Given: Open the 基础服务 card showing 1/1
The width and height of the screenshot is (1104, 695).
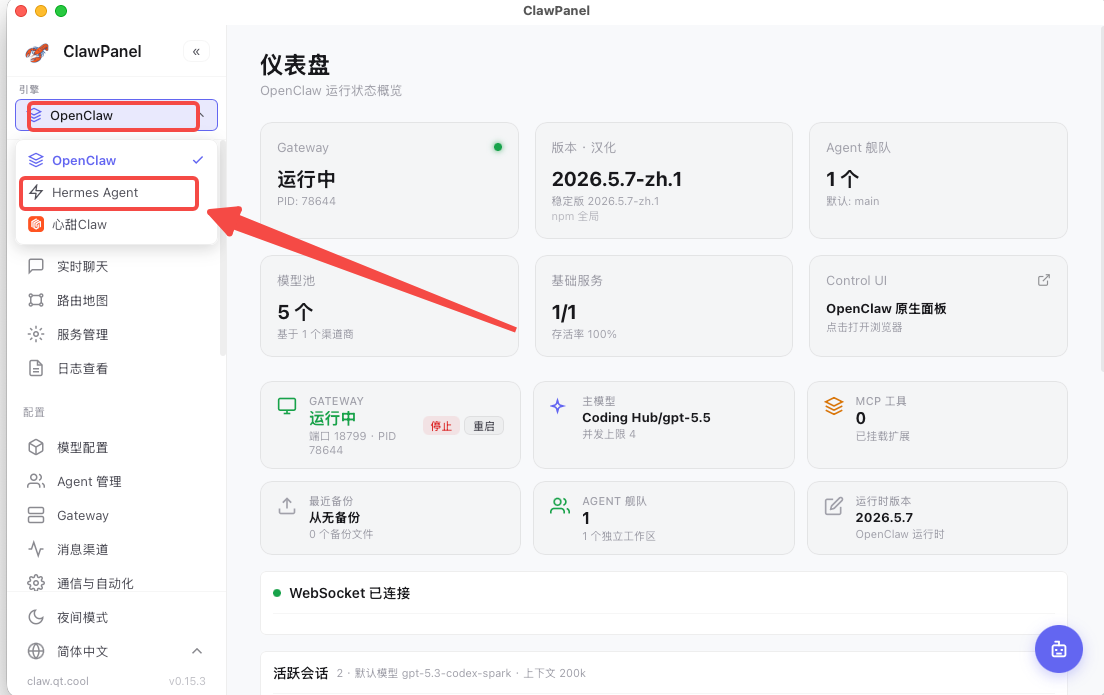Looking at the screenshot, I should [664, 306].
